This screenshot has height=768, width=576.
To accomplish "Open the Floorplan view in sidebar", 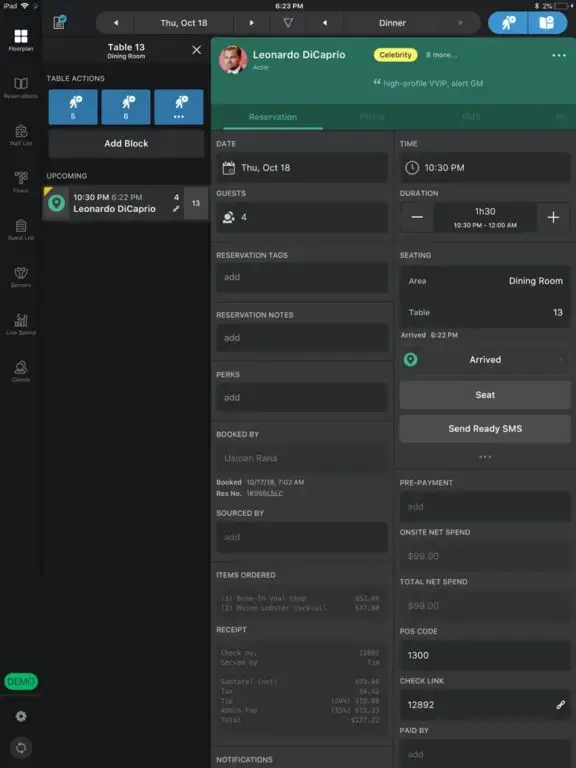I will 21,40.
